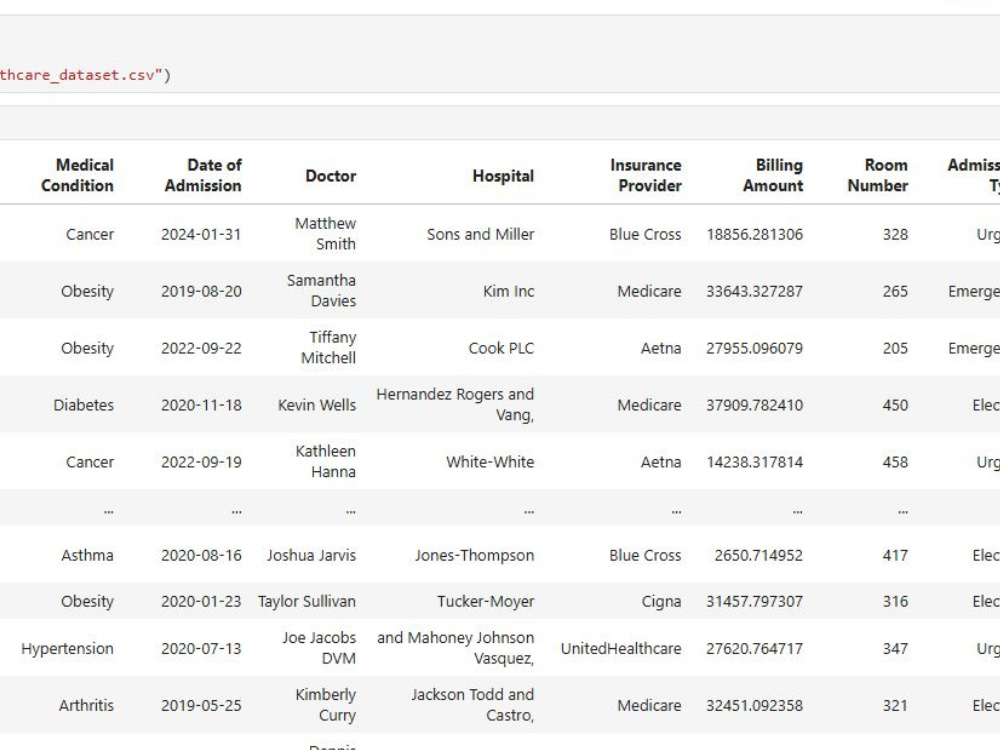Image resolution: width=1000 pixels, height=750 pixels.
Task: Click hospital Hernandez Rogers and Vang
Action: (455, 404)
